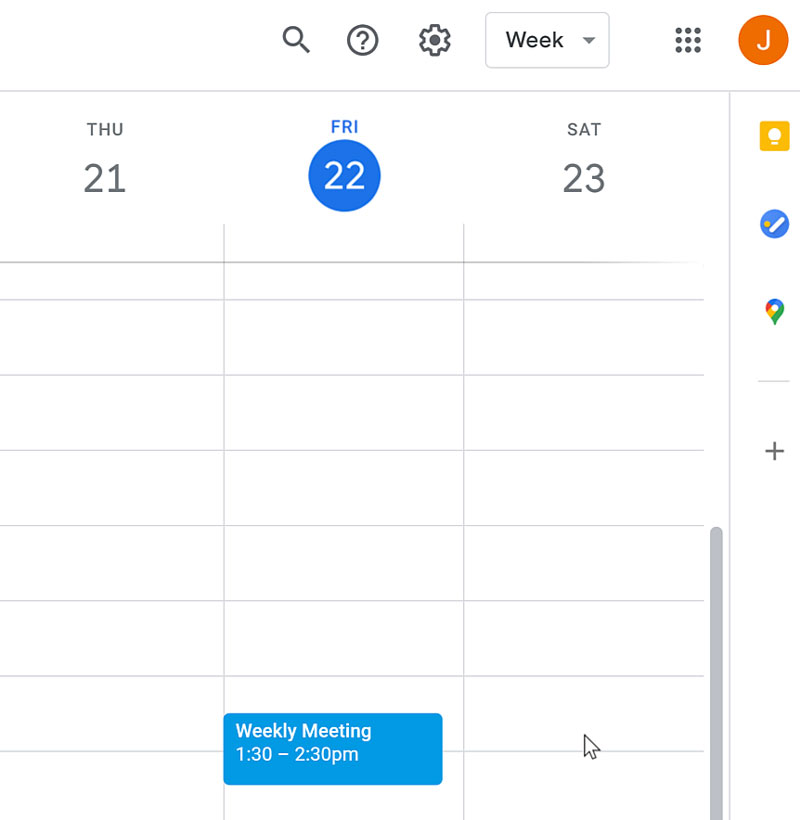
Task: Open Google Keep in the side panel
Action: point(774,136)
